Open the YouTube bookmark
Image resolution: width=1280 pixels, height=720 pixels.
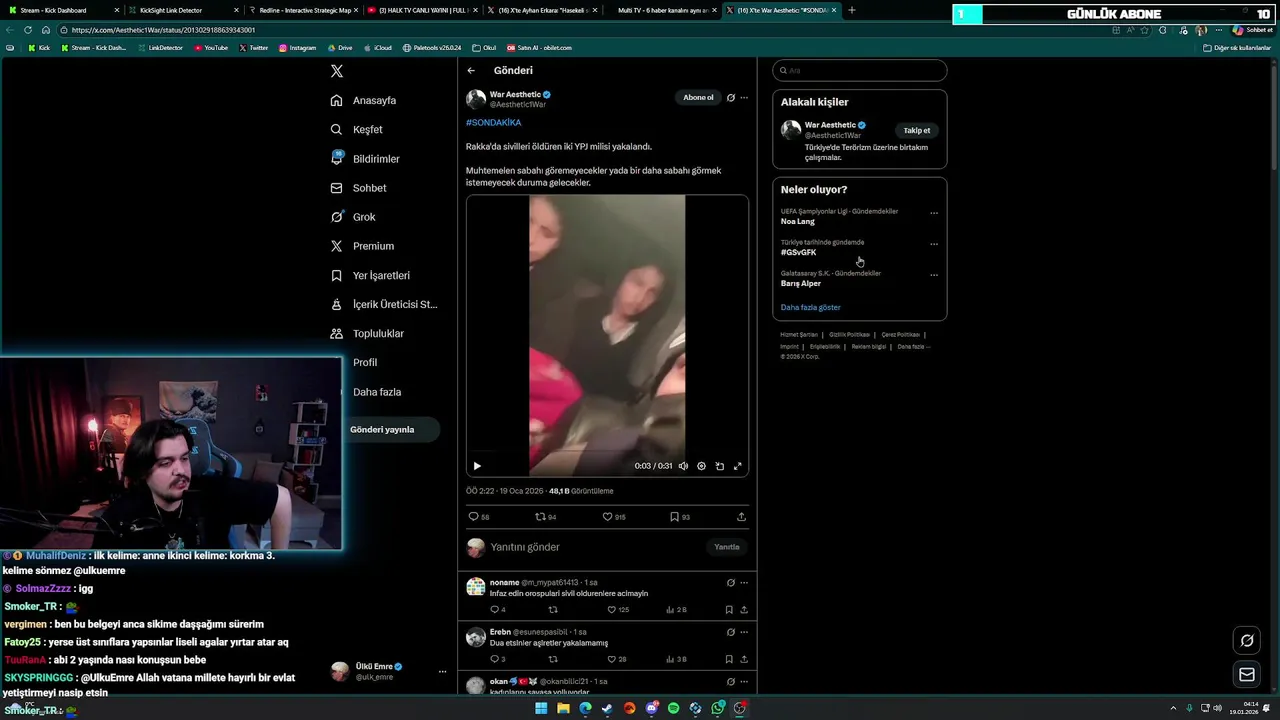pos(211,48)
